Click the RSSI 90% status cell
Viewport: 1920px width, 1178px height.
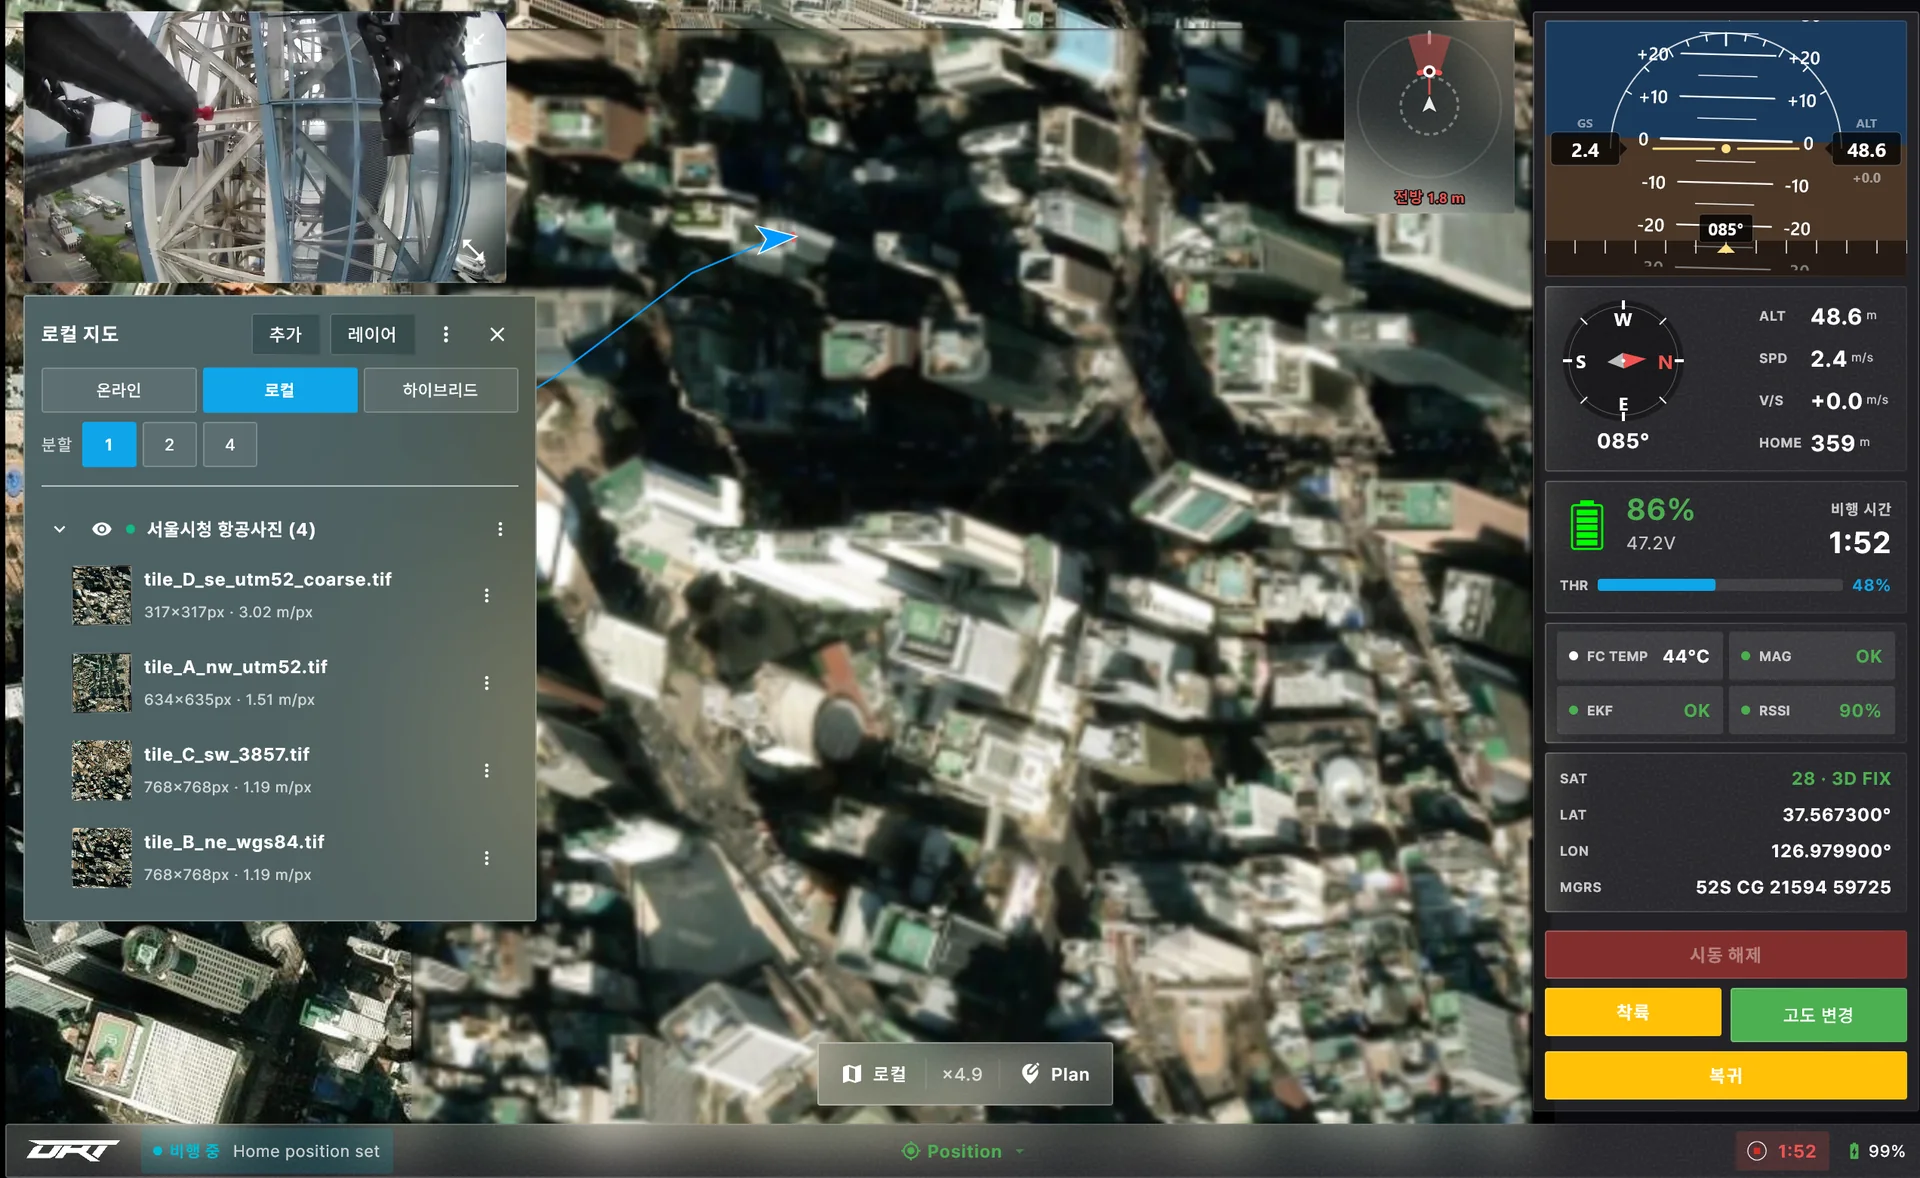1812,710
